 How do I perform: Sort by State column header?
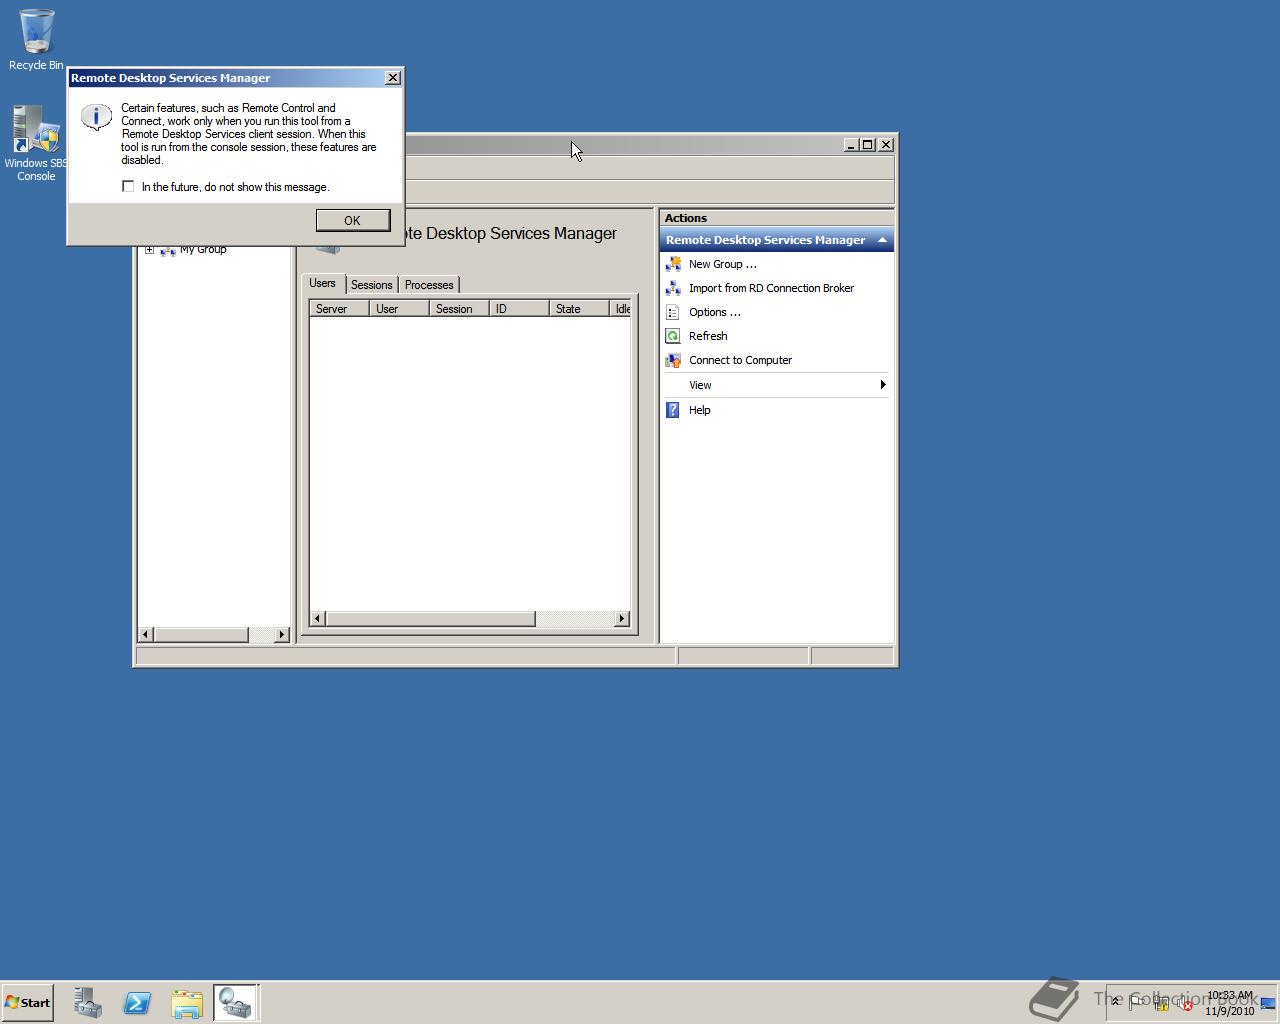tap(579, 309)
